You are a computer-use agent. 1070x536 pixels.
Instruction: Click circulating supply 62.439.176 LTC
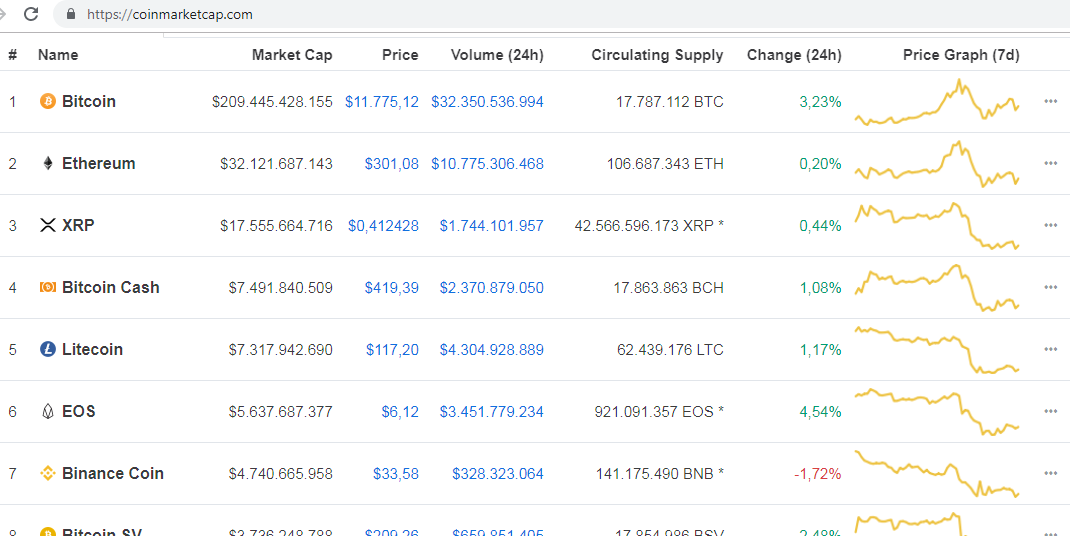tap(670, 350)
